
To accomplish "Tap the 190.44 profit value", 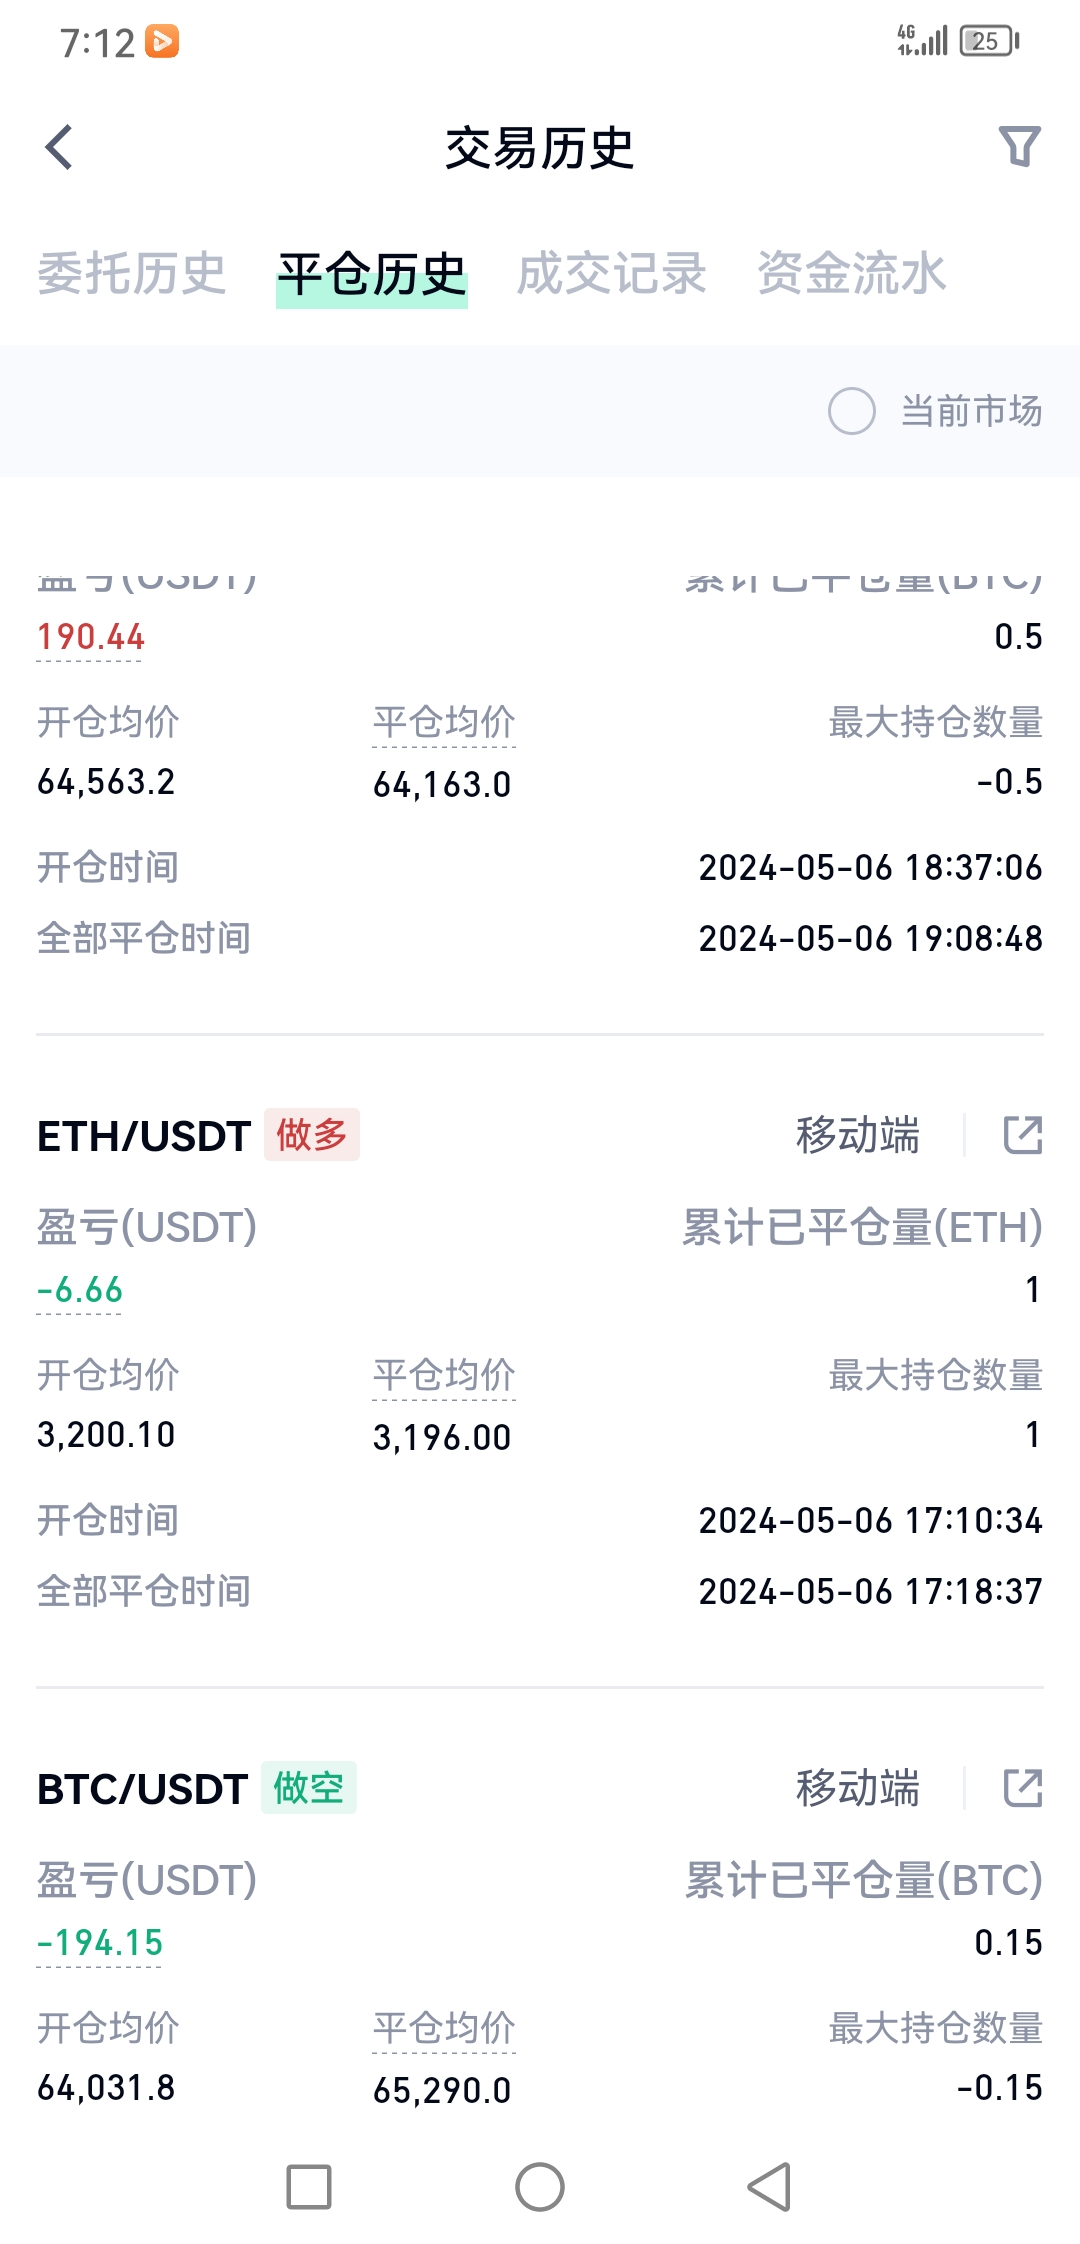I will (x=90, y=637).
